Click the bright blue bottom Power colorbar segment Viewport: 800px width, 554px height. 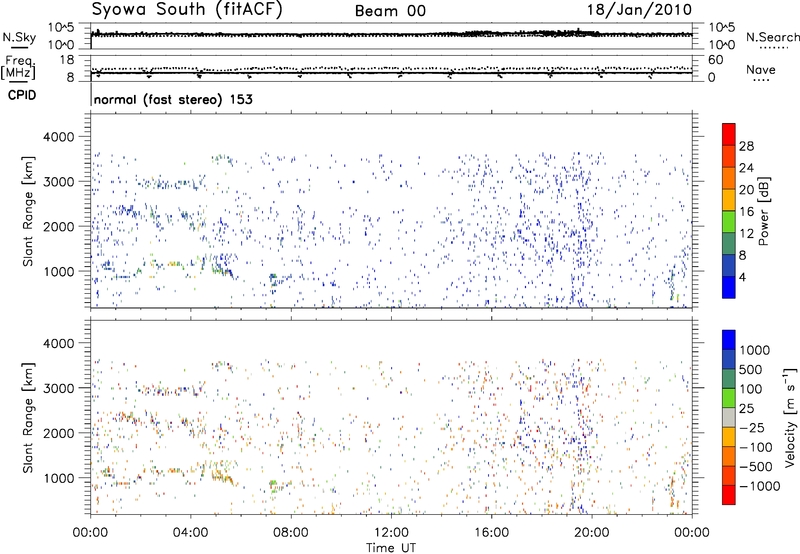pyautogui.click(x=729, y=287)
